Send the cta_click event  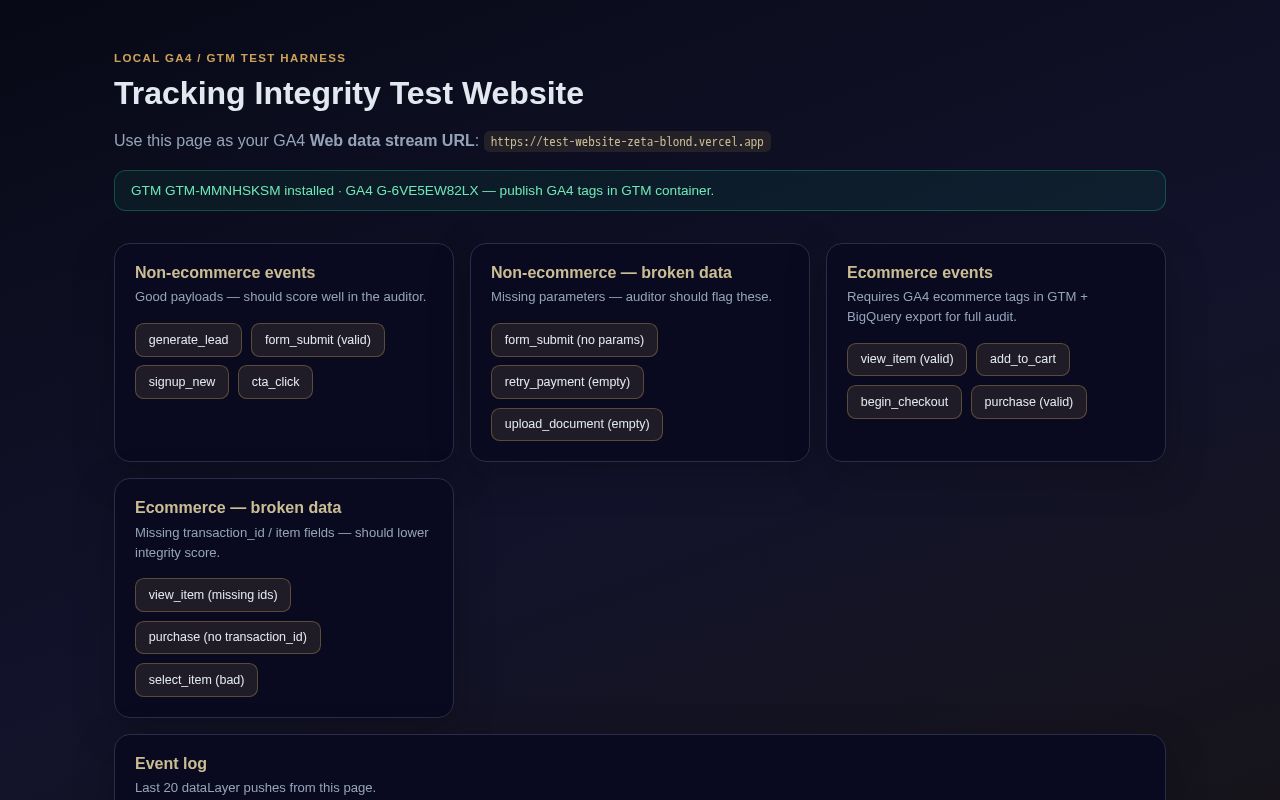click(275, 382)
